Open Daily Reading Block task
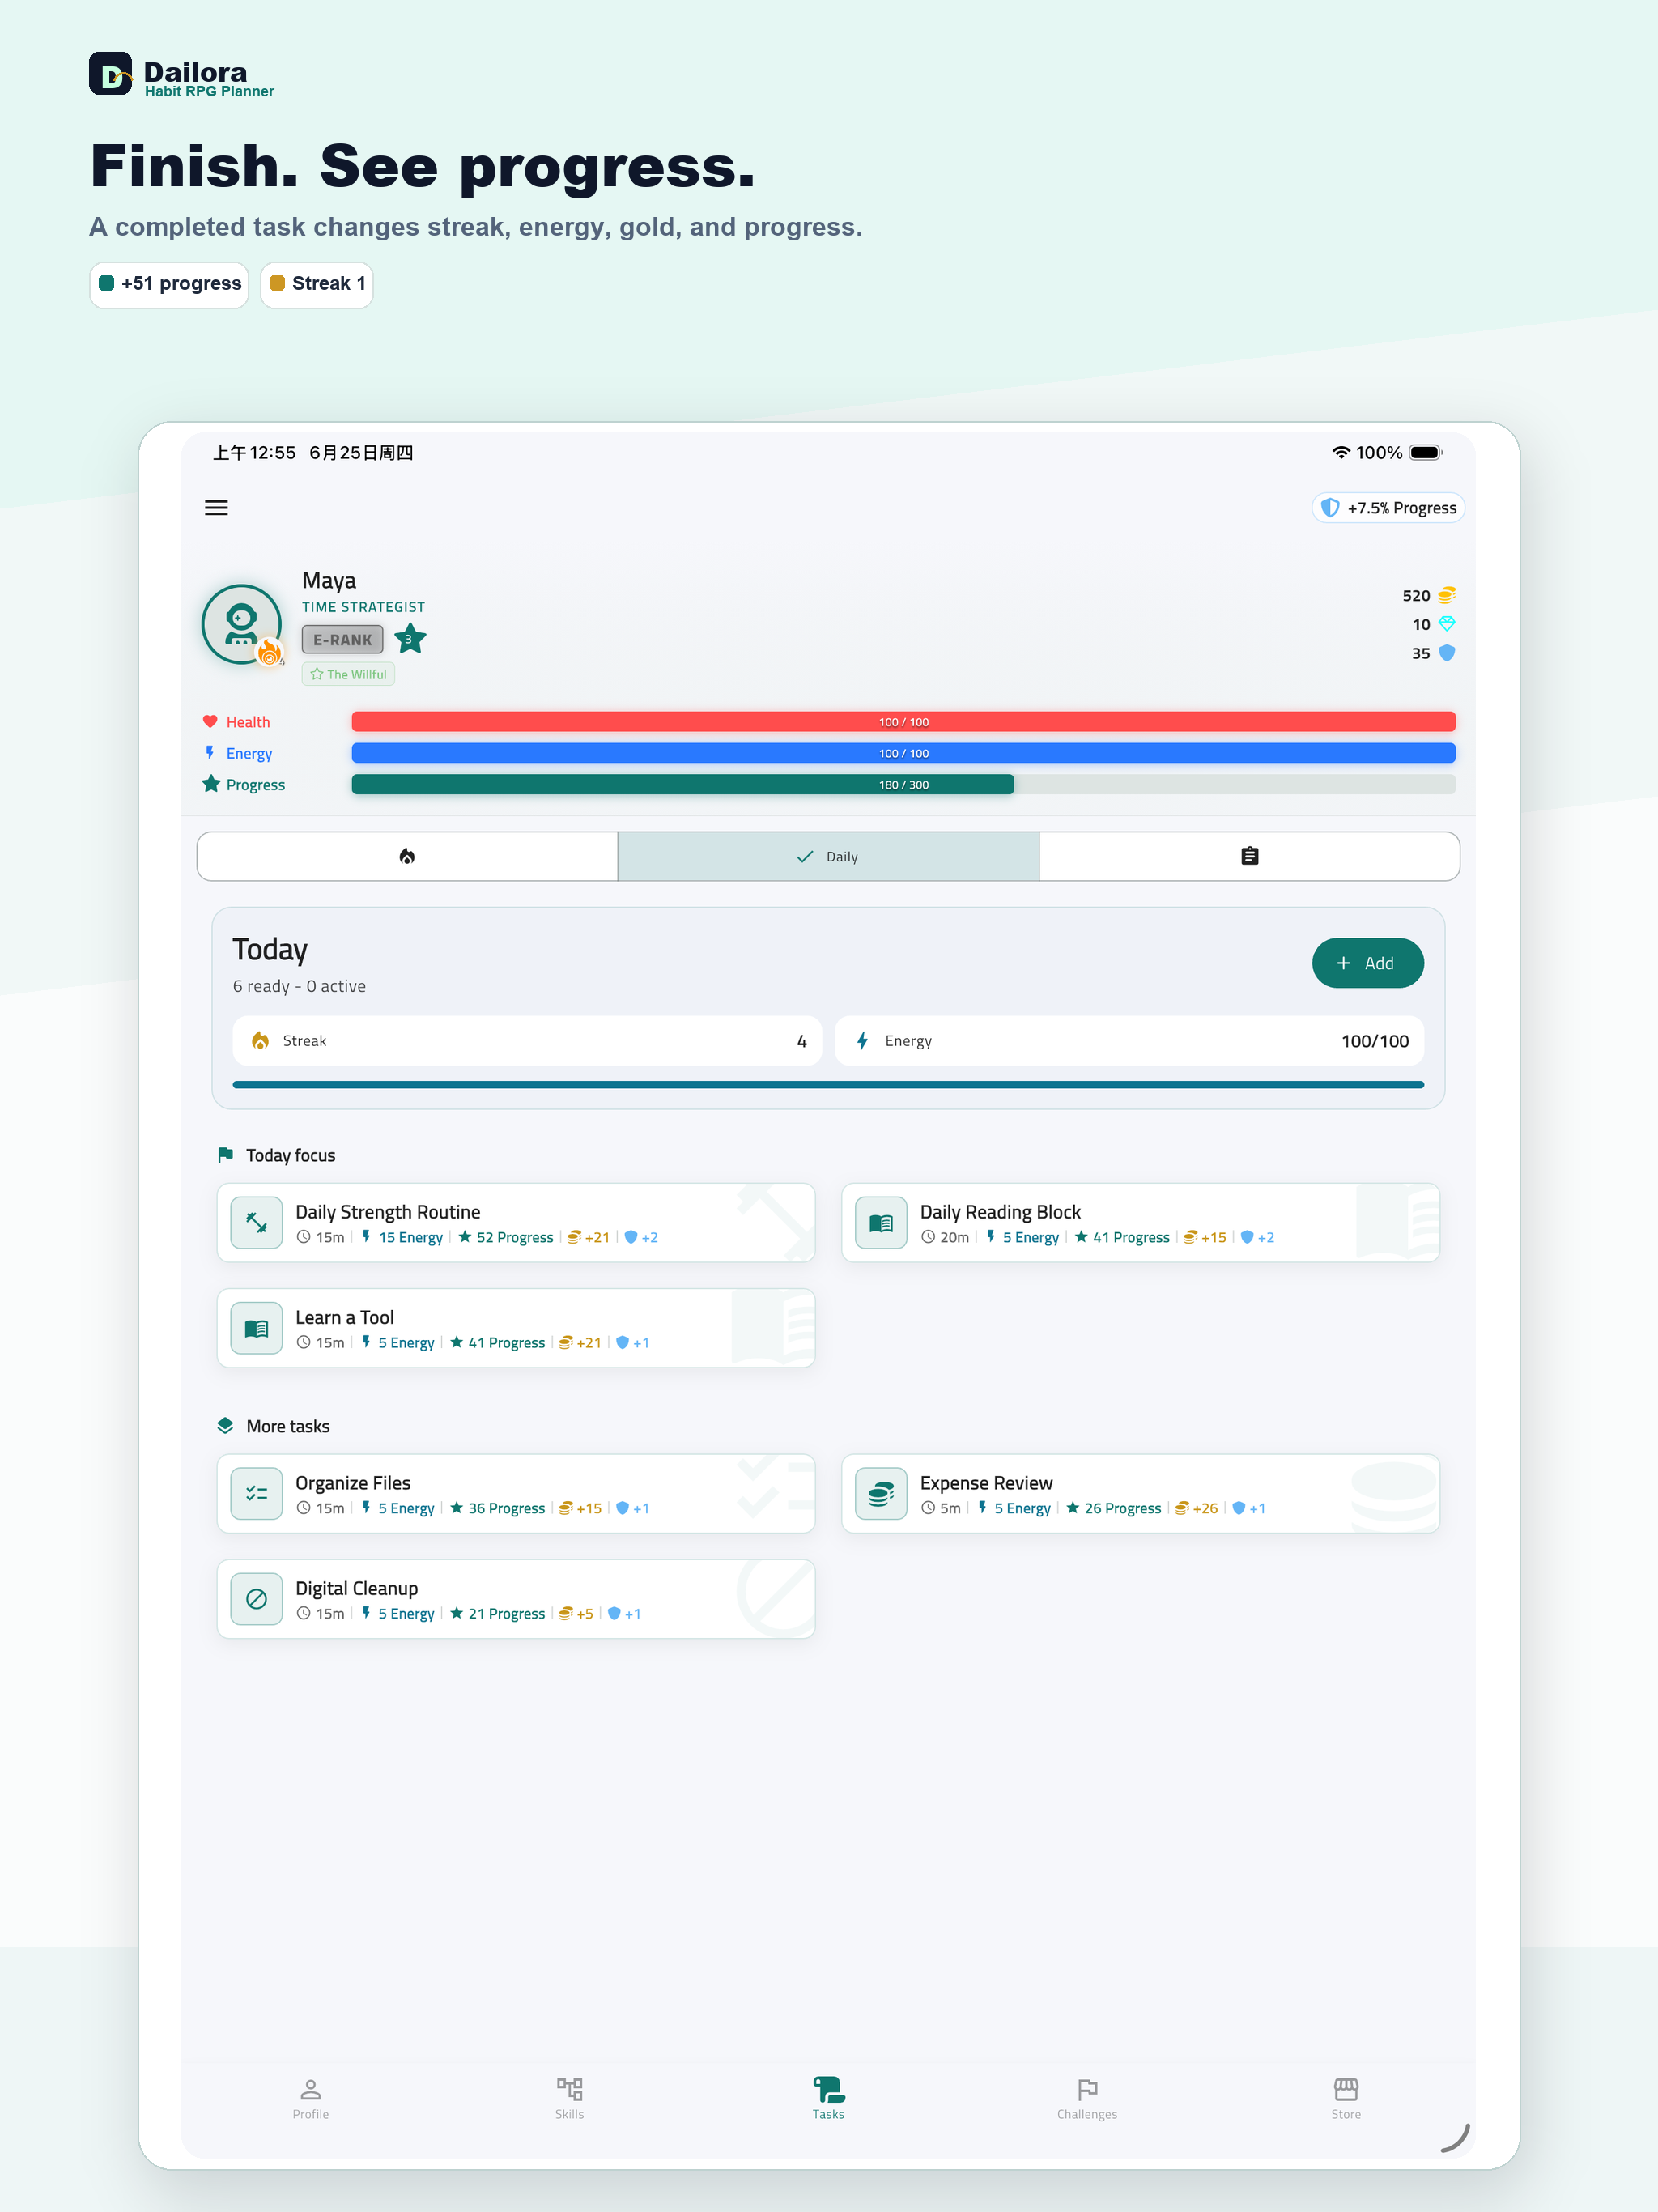Image resolution: width=1658 pixels, height=2212 pixels. point(1140,1223)
